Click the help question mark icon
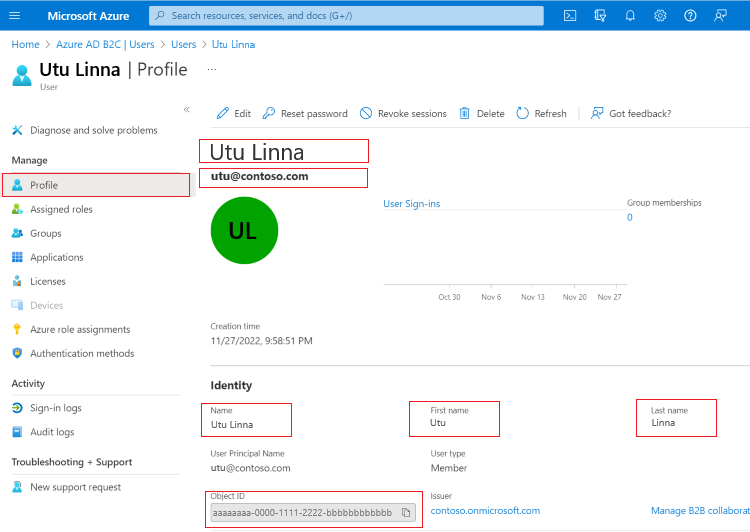This screenshot has width=750, height=532. coord(690,15)
